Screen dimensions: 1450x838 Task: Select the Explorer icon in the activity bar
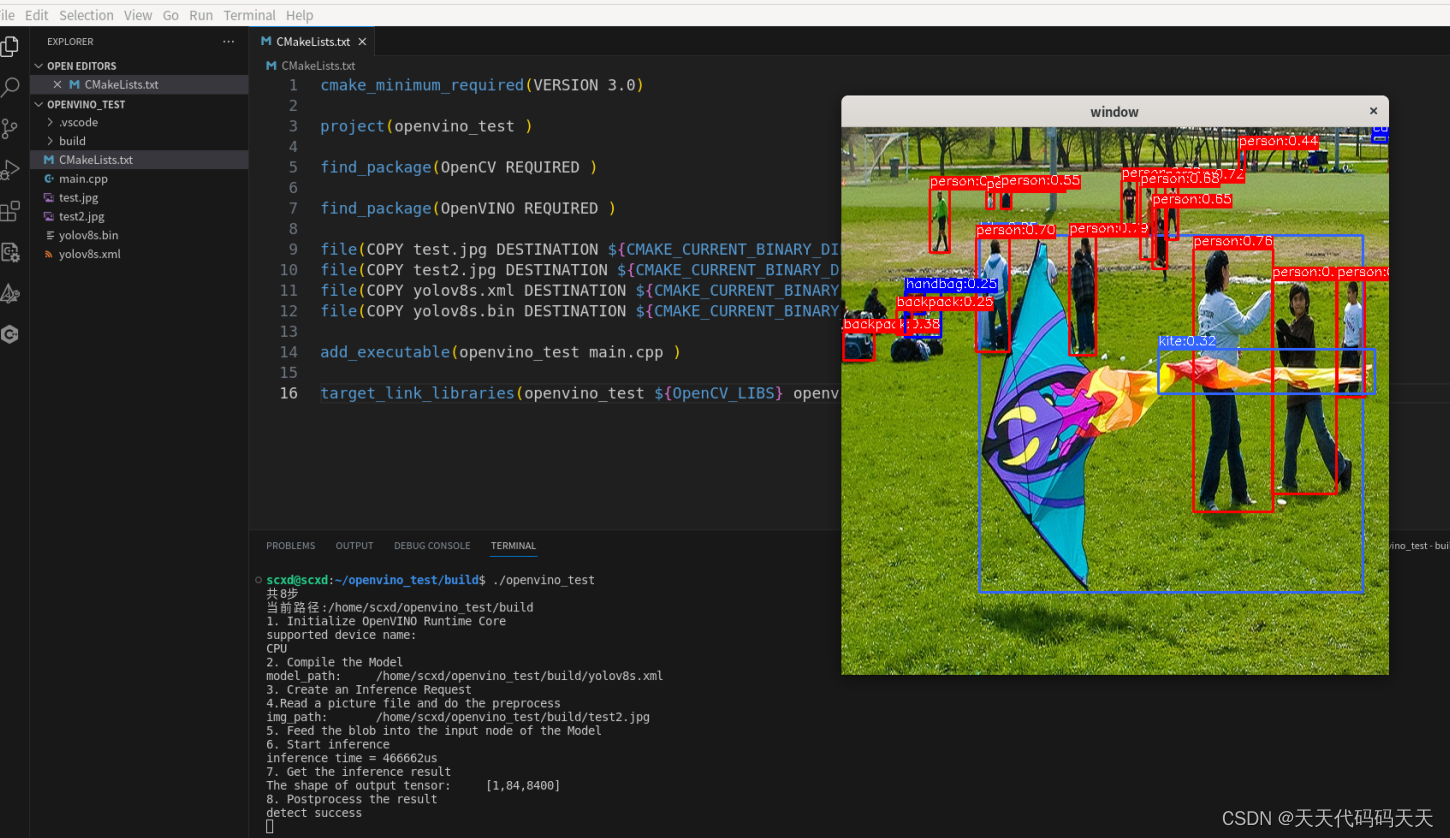(11, 46)
